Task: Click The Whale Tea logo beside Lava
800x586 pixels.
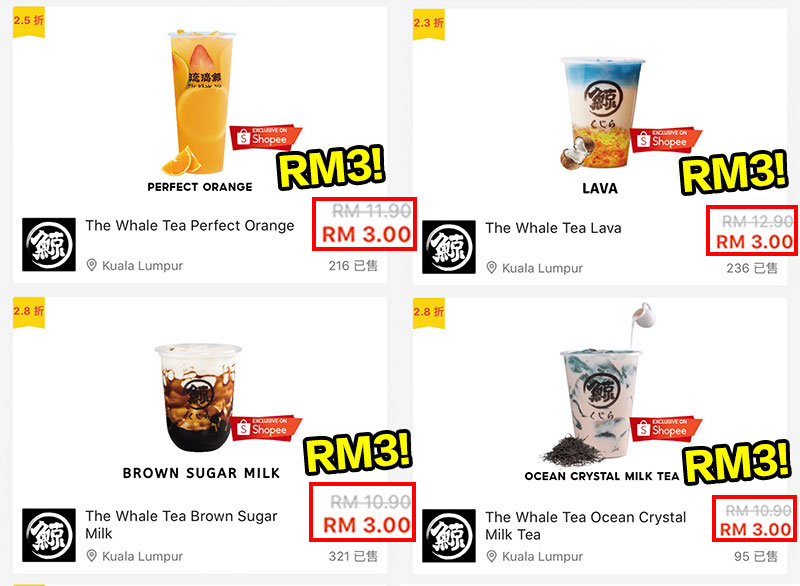Action: tap(449, 247)
